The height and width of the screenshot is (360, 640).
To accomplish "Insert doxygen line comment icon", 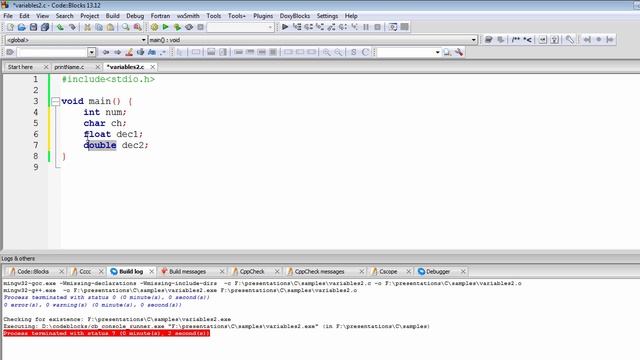I will [528, 40].
